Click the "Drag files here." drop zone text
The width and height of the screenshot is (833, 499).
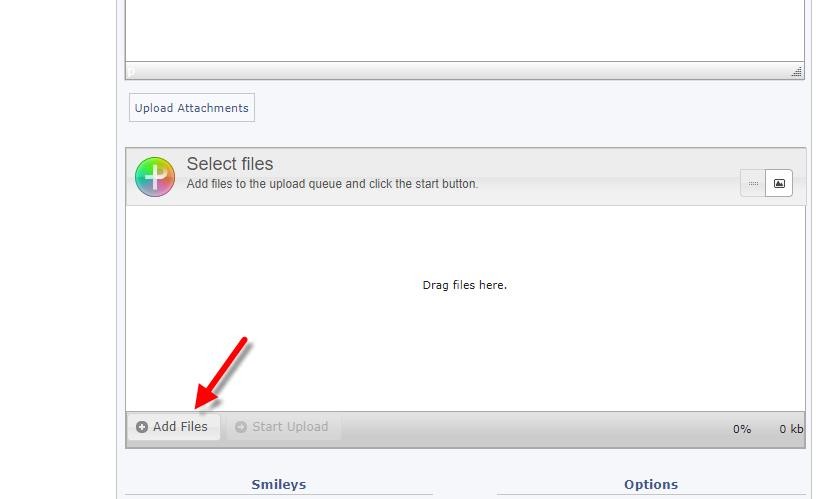point(464,285)
